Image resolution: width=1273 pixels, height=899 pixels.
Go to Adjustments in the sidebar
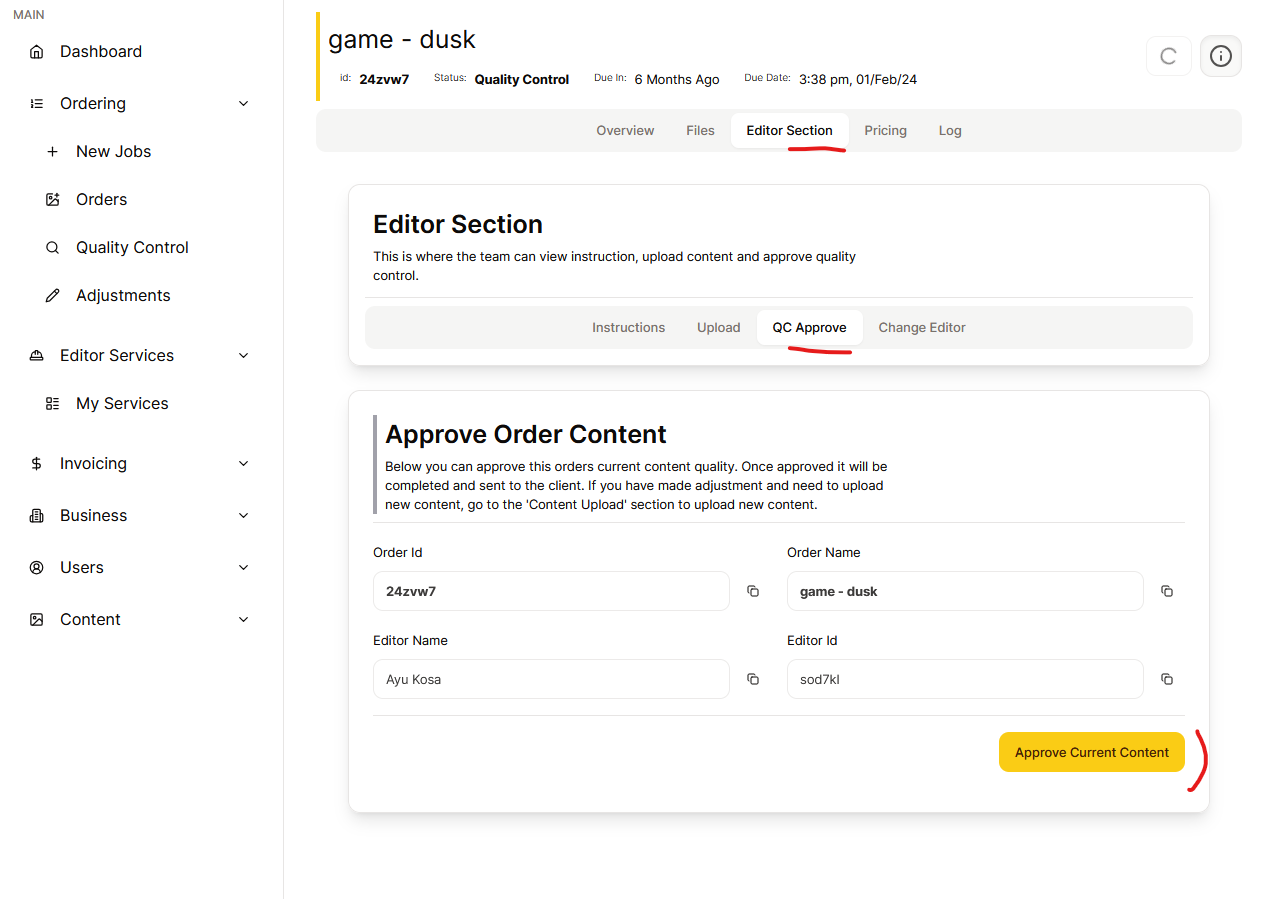point(123,296)
